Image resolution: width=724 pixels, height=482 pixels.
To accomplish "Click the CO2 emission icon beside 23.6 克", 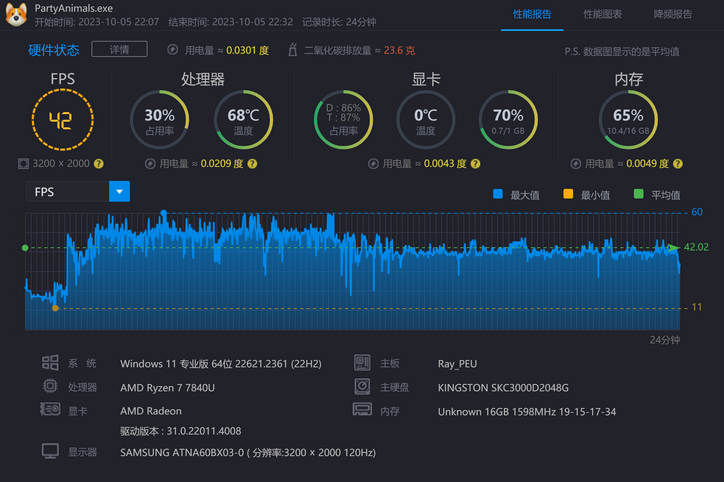I will click(292, 50).
